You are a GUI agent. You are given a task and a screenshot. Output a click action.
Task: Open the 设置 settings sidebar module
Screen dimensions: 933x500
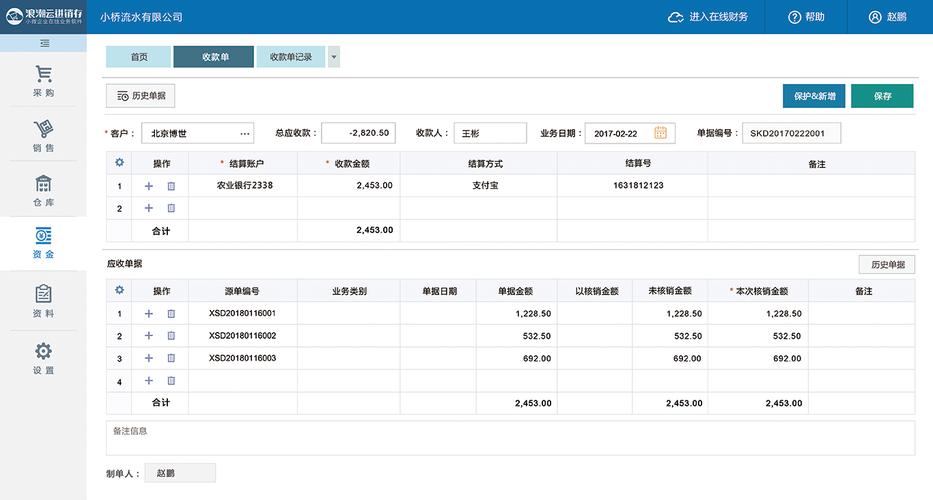point(43,358)
